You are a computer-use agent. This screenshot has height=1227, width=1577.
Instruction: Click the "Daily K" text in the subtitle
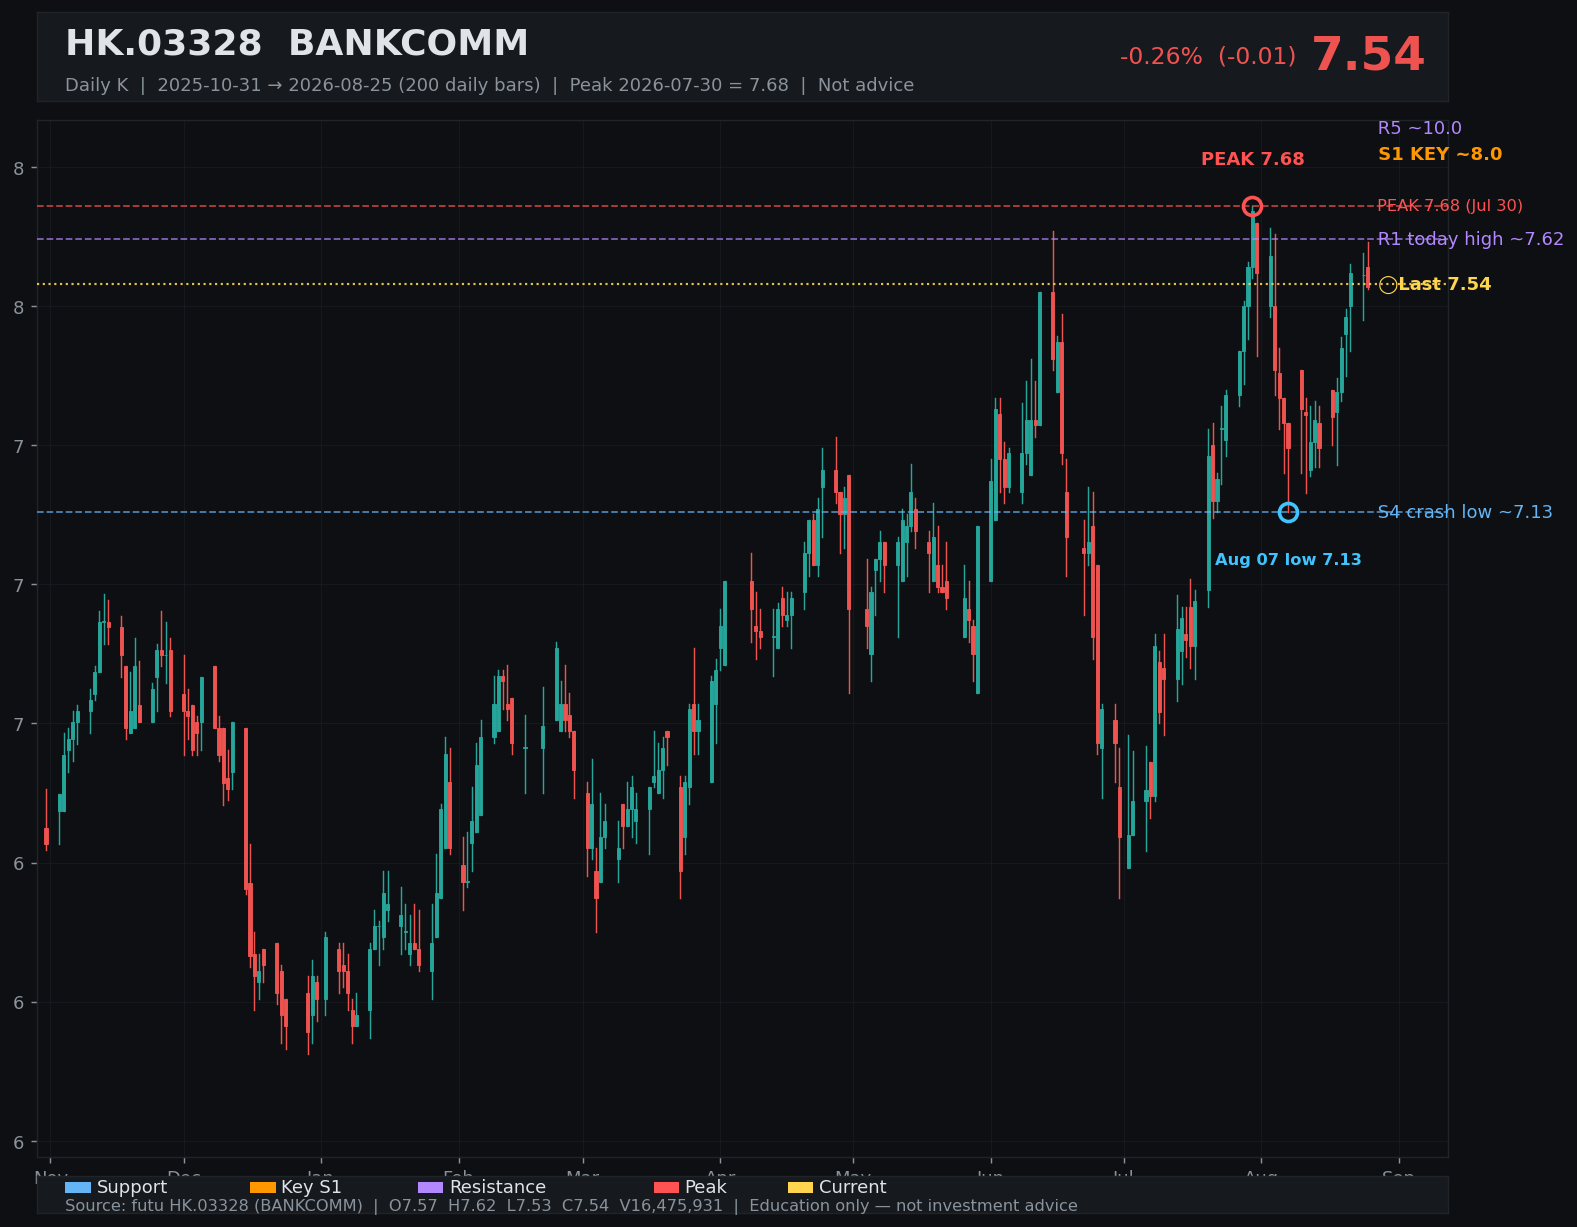(97, 85)
